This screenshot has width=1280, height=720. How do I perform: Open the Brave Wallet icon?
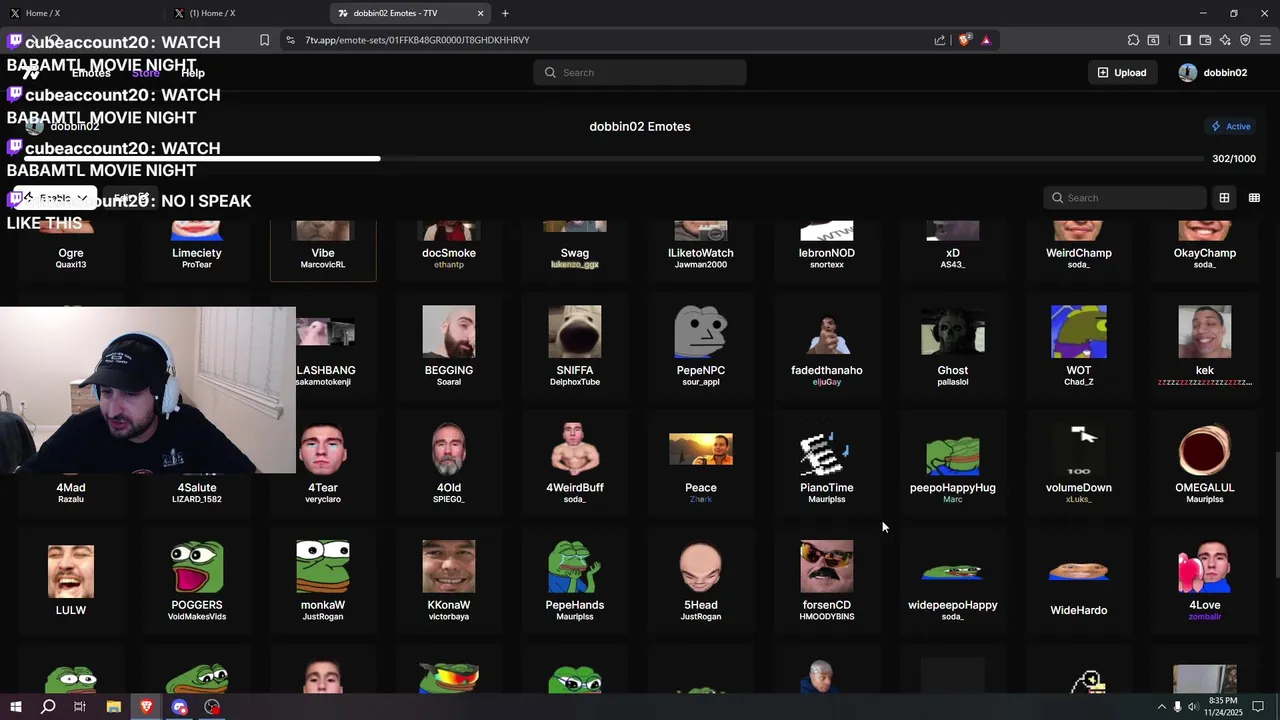(x=1205, y=40)
